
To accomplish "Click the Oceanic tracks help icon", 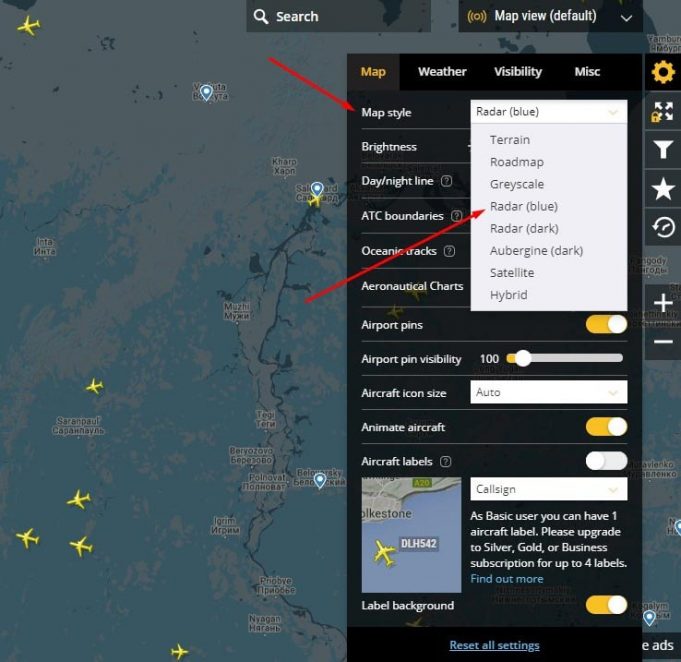I will 450,251.
